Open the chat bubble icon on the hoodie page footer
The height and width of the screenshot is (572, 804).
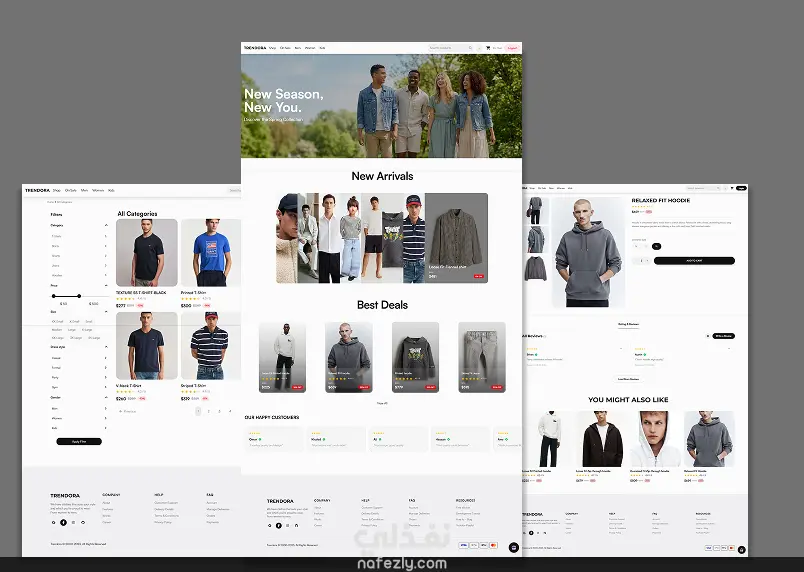742,550
